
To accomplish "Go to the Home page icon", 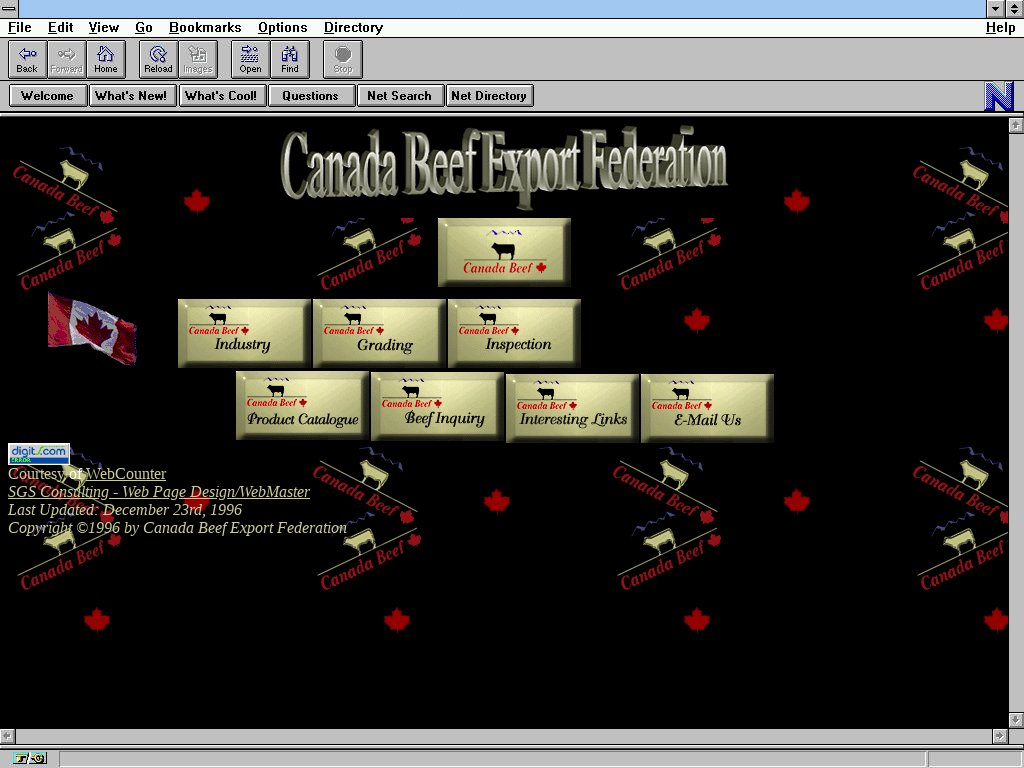I will pos(106,59).
